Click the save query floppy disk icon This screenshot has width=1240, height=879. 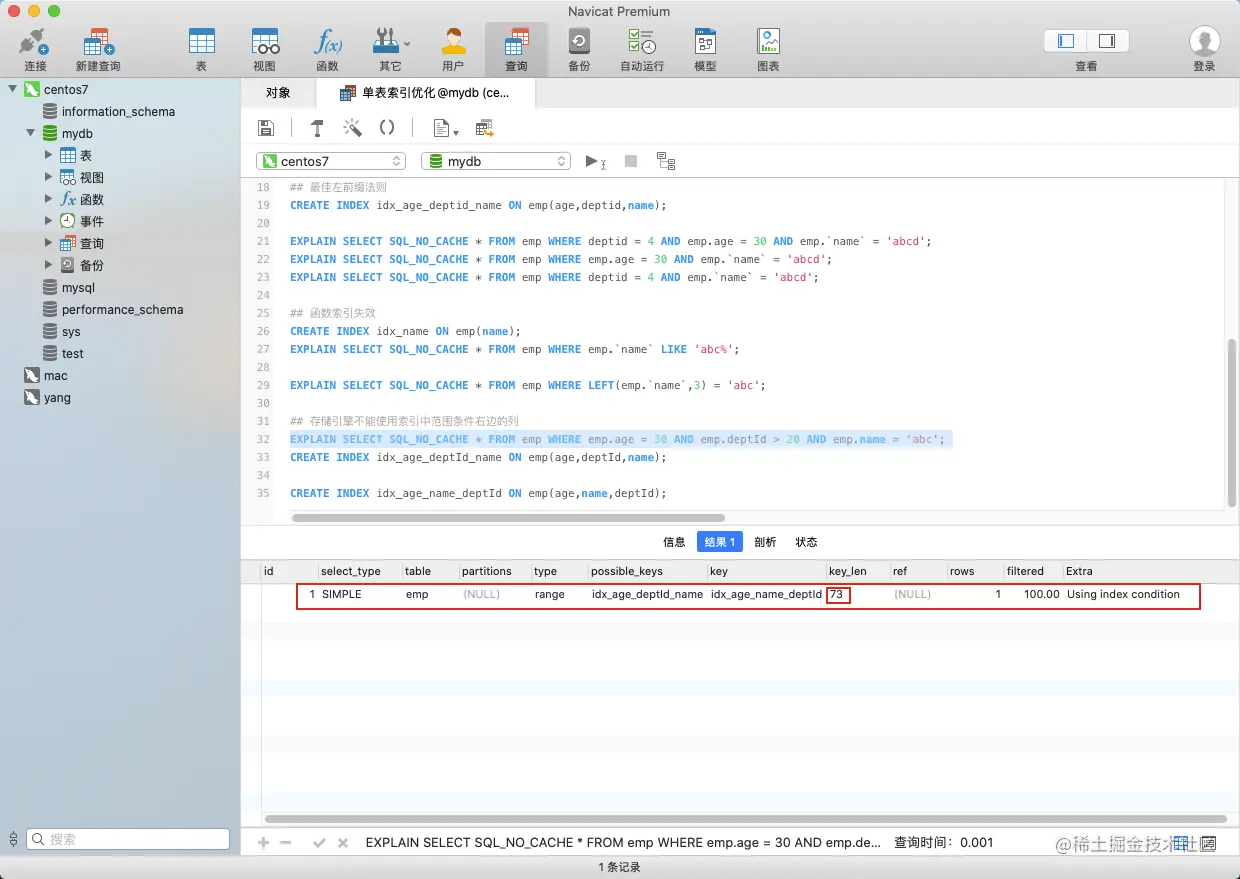coord(266,128)
